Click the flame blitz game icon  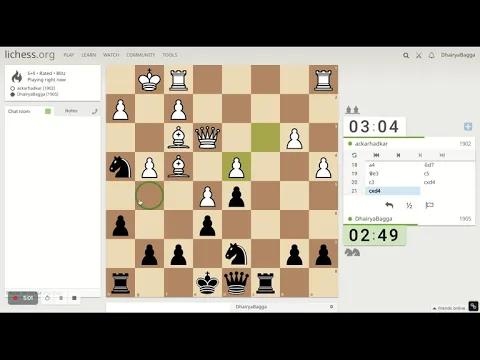(17, 77)
